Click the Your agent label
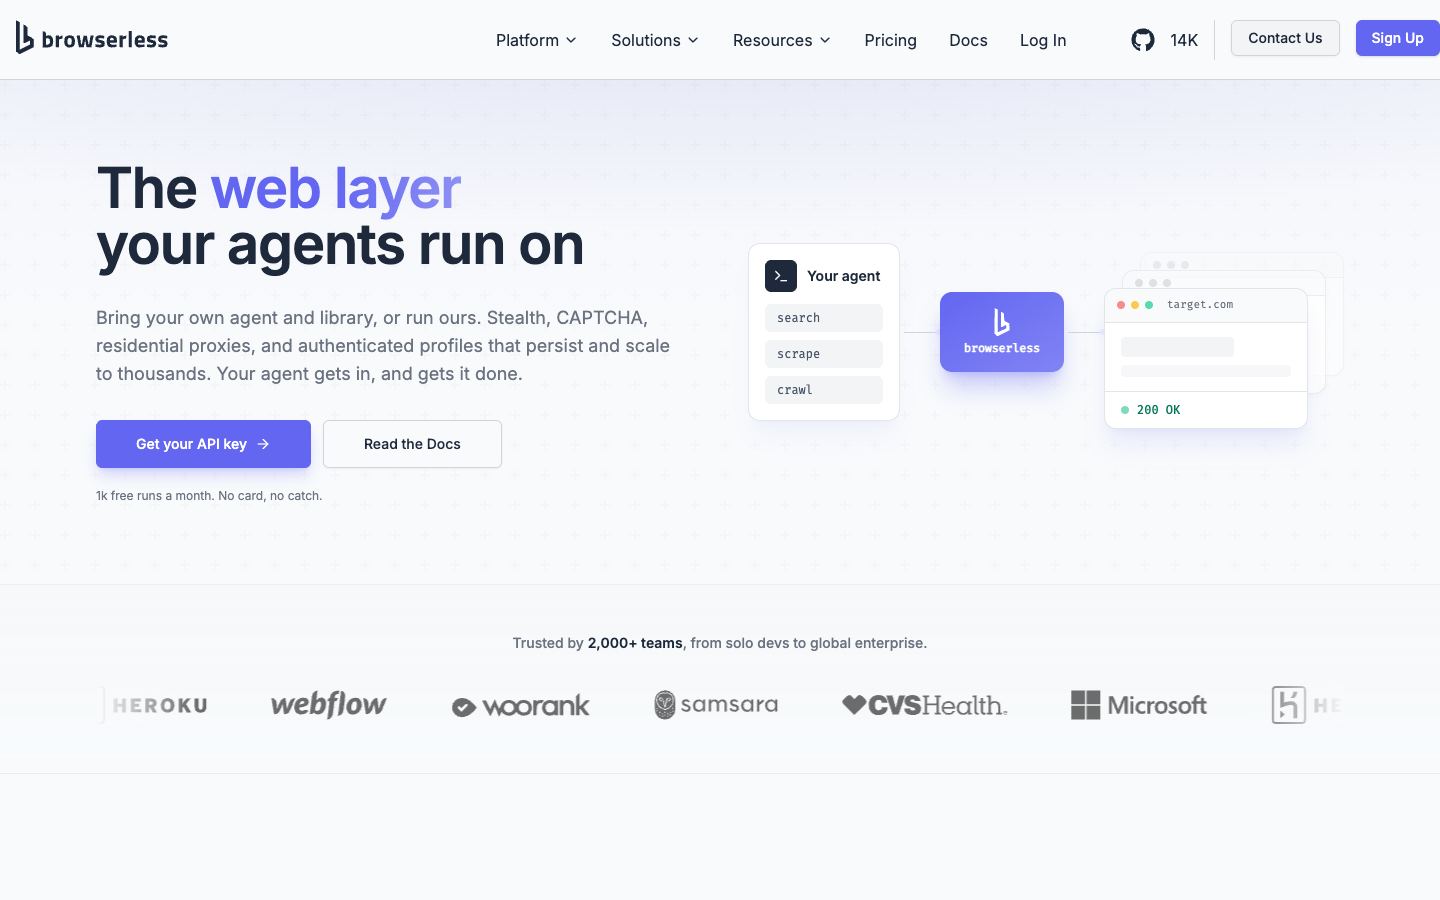This screenshot has height=900, width=1440. [x=844, y=276]
